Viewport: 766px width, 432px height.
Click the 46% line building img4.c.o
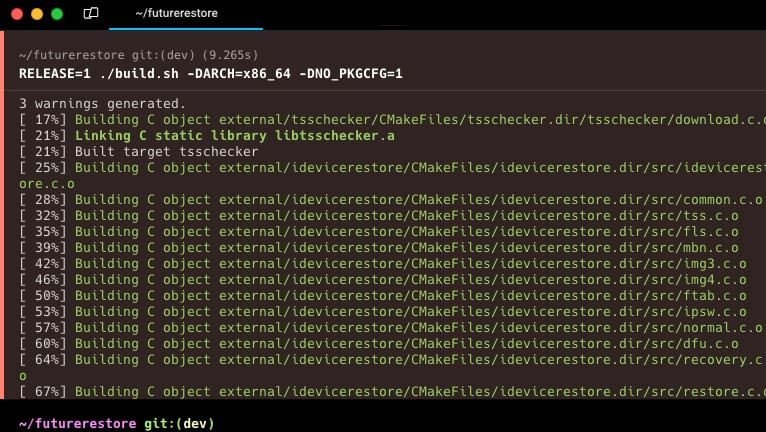pos(383,280)
